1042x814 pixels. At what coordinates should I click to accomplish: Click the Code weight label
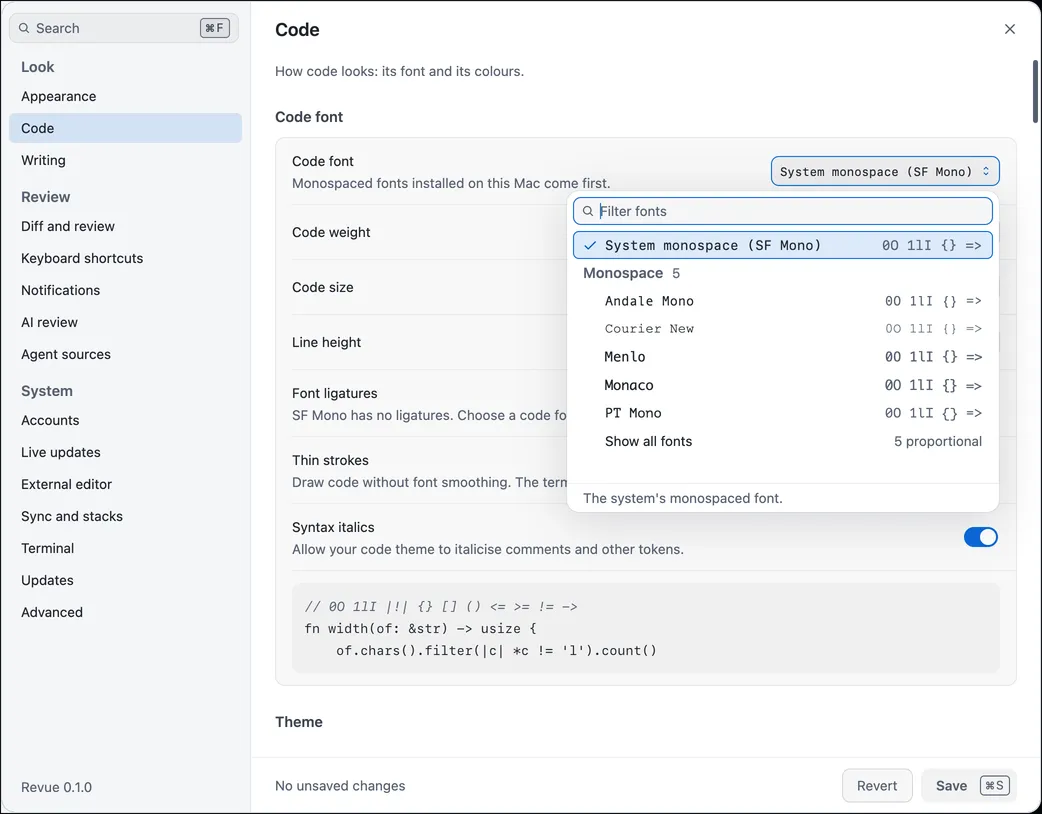[x=331, y=232]
